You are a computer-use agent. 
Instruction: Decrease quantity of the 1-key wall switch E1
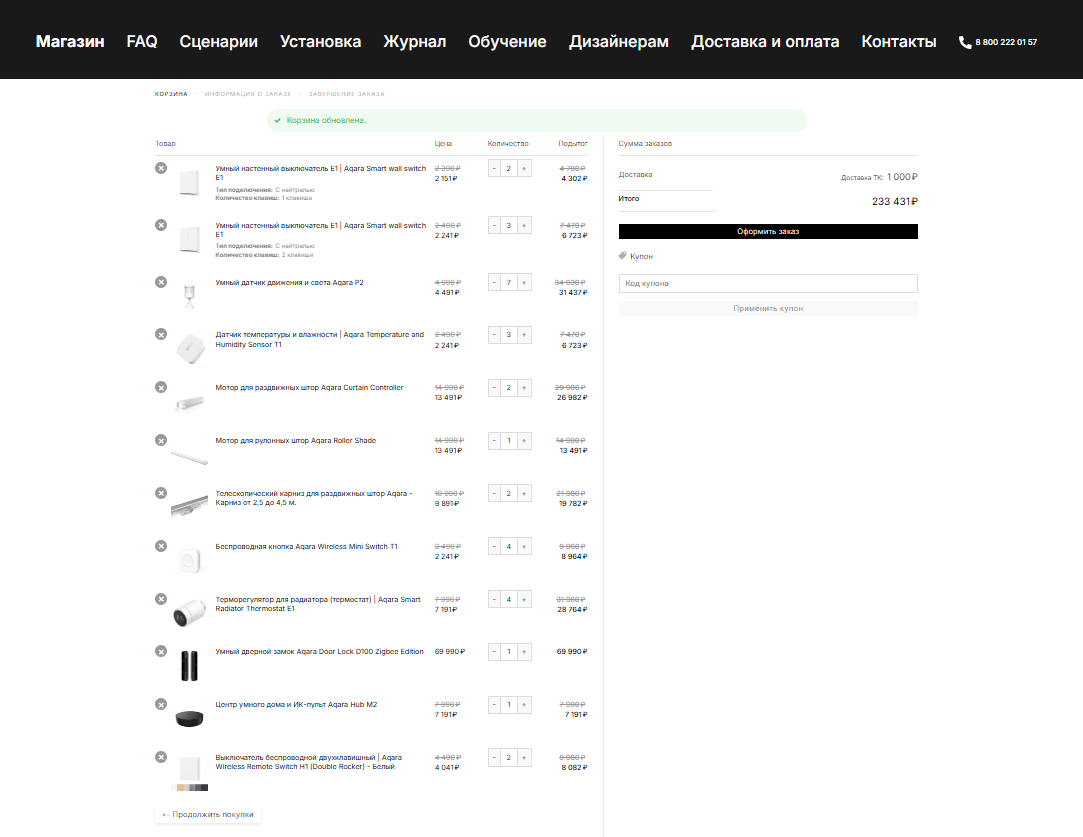pyautogui.click(x=495, y=169)
